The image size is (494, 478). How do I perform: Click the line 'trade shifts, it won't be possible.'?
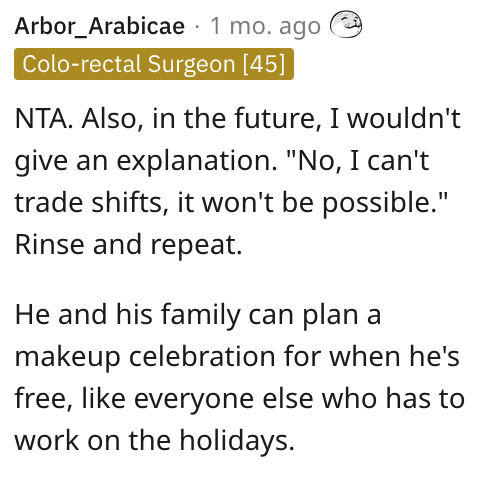231,202
